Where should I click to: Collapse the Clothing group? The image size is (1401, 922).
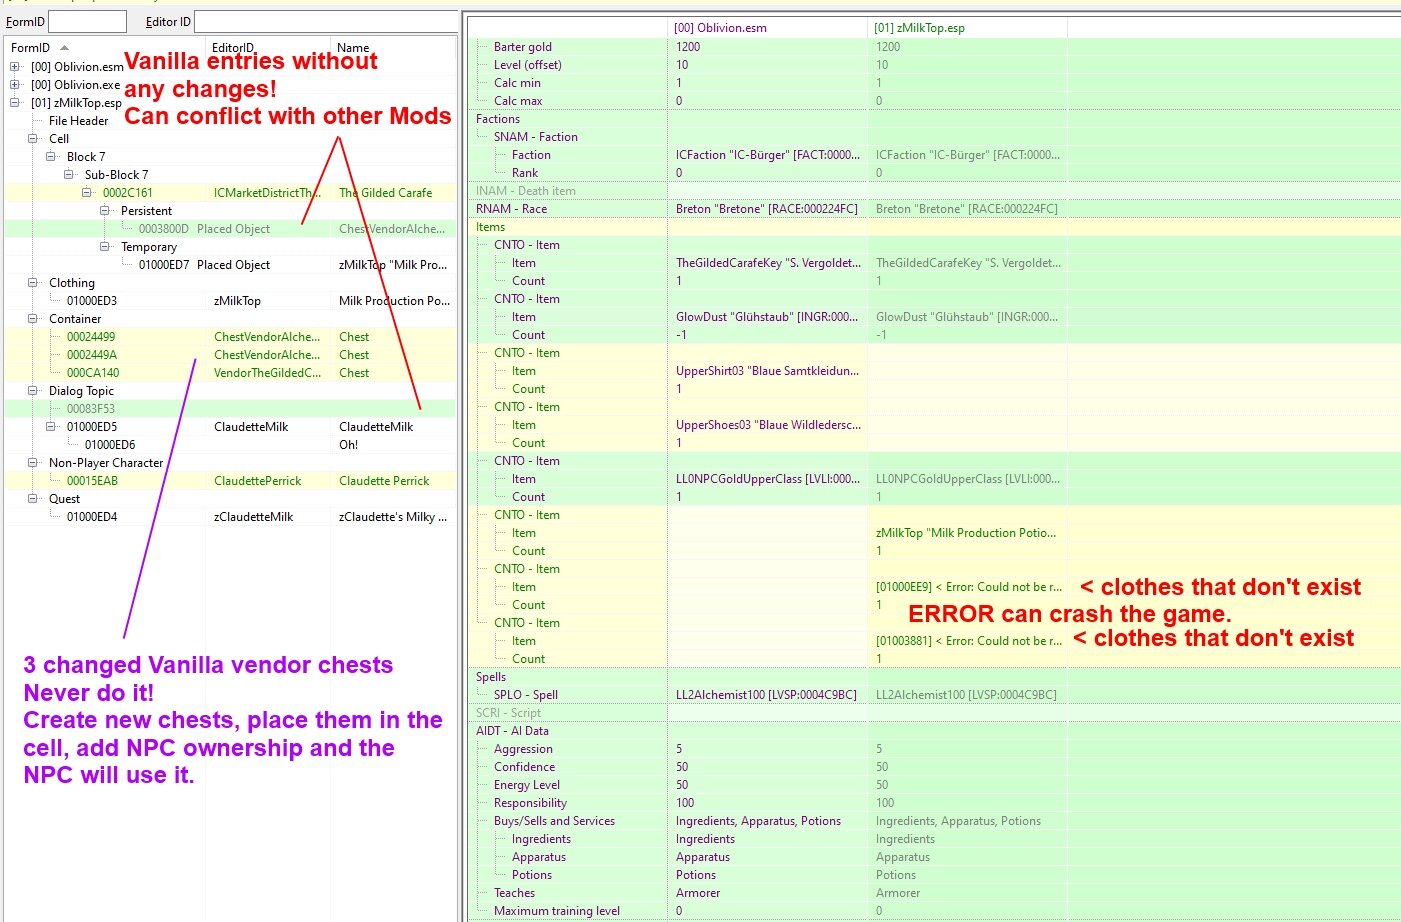(x=33, y=283)
